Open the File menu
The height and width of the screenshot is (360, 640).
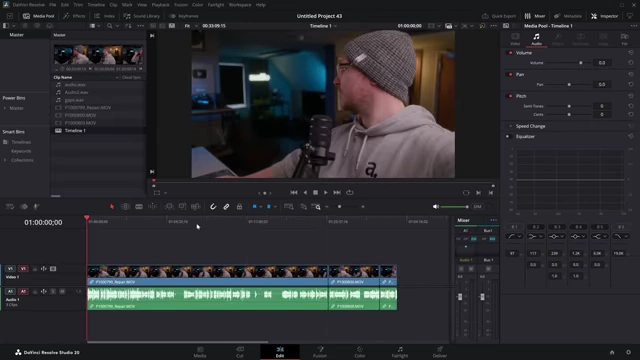(53, 5)
